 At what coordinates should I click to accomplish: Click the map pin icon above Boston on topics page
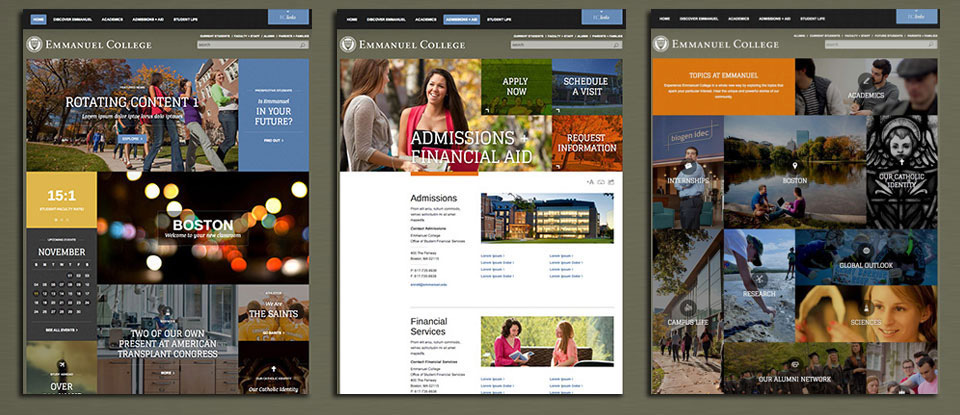tap(795, 166)
